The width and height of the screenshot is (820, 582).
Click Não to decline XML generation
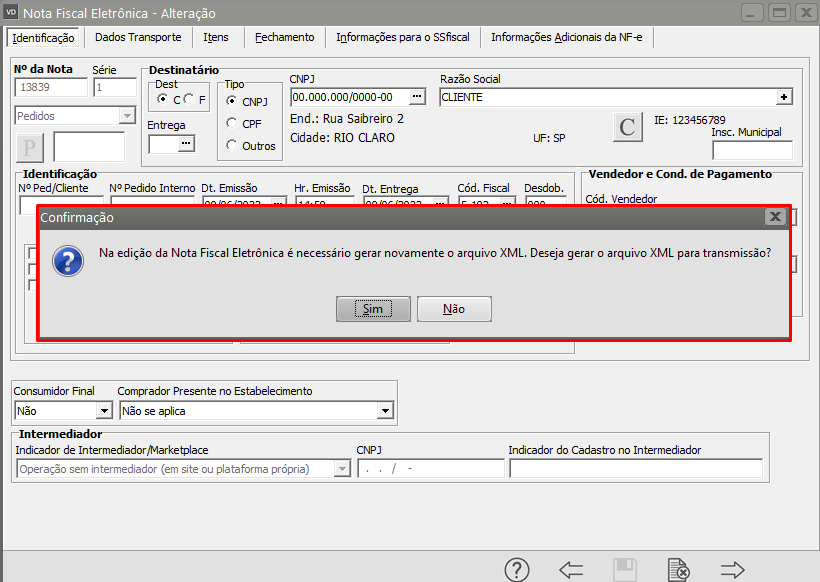454,309
